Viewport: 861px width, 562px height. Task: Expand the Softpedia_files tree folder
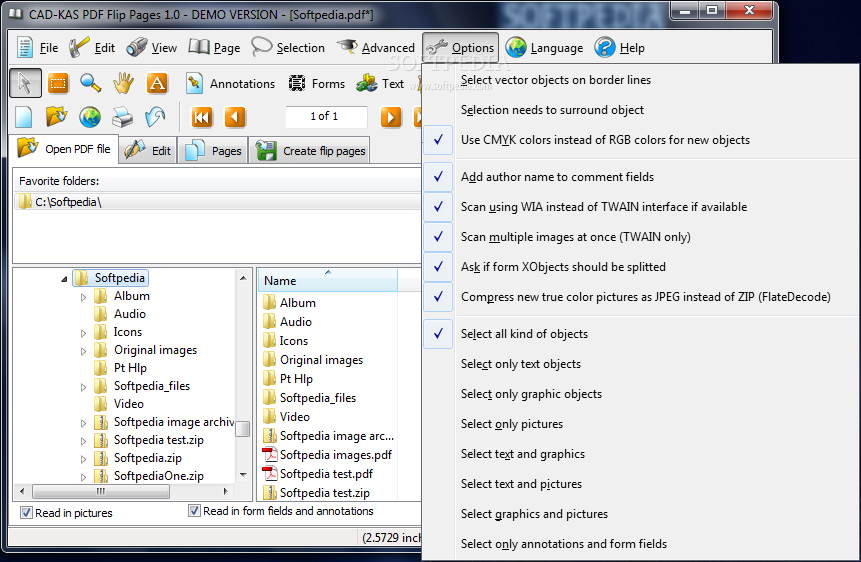83,387
